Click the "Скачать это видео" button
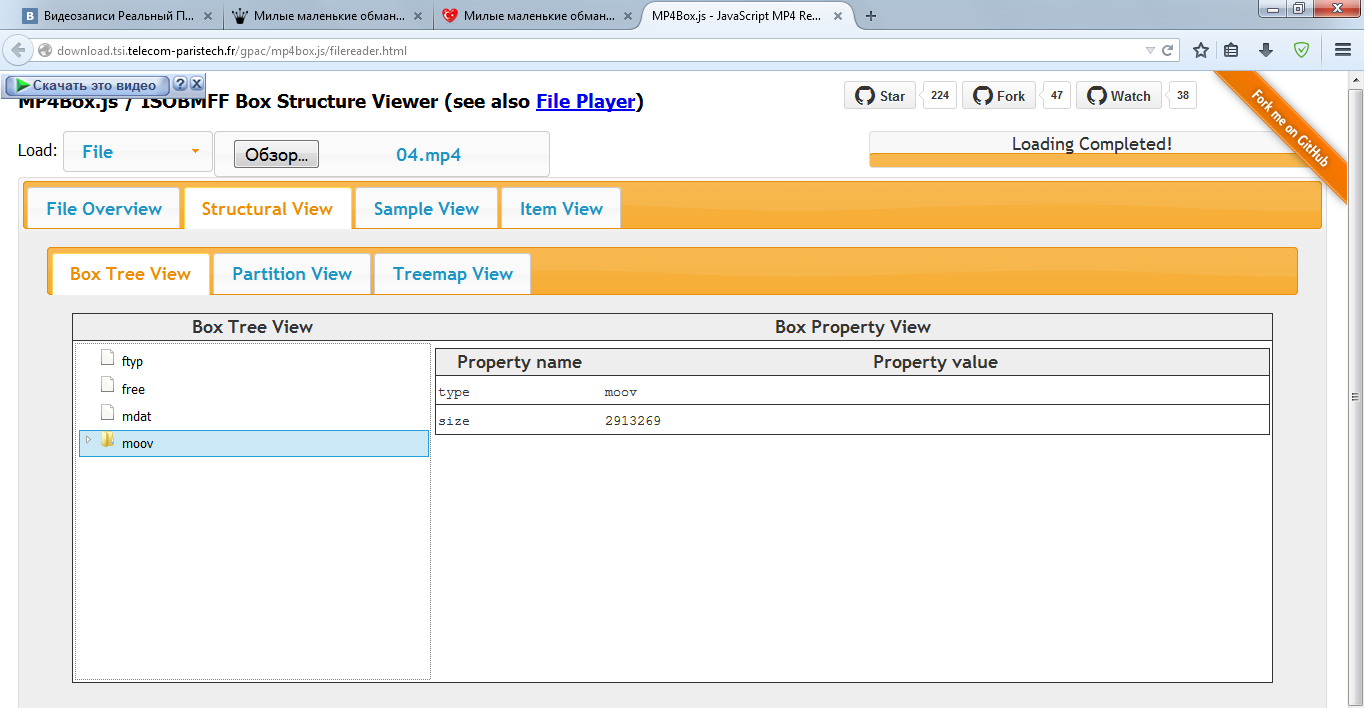Image resolution: width=1372 pixels, height=708 pixels. [x=87, y=85]
